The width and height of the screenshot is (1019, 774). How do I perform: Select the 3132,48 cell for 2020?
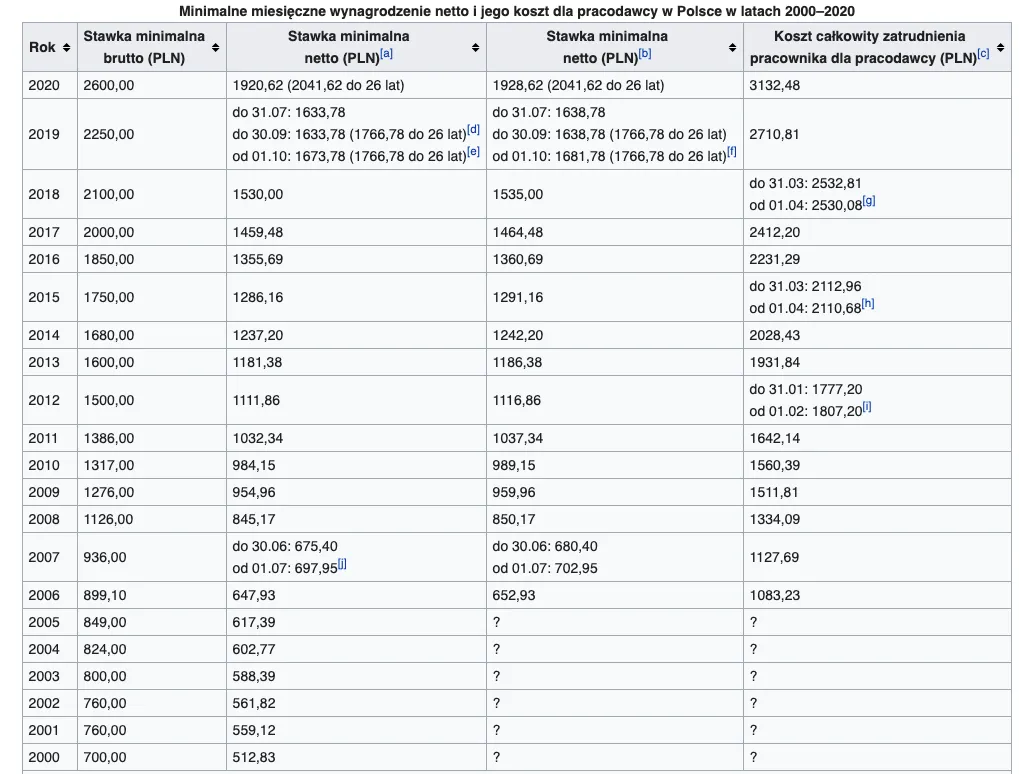pos(775,86)
